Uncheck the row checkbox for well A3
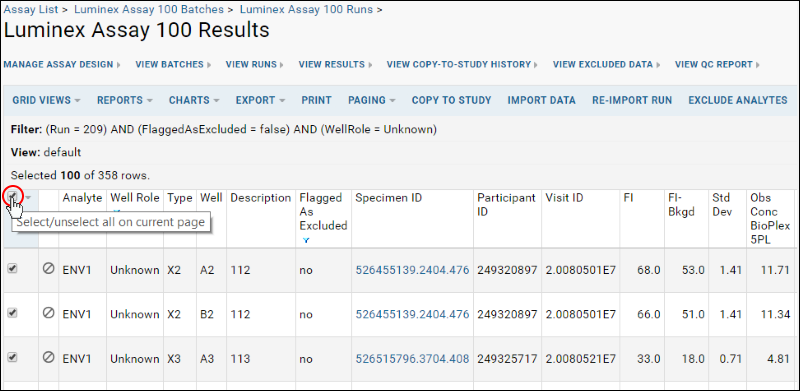This screenshot has width=800, height=391. [12, 358]
